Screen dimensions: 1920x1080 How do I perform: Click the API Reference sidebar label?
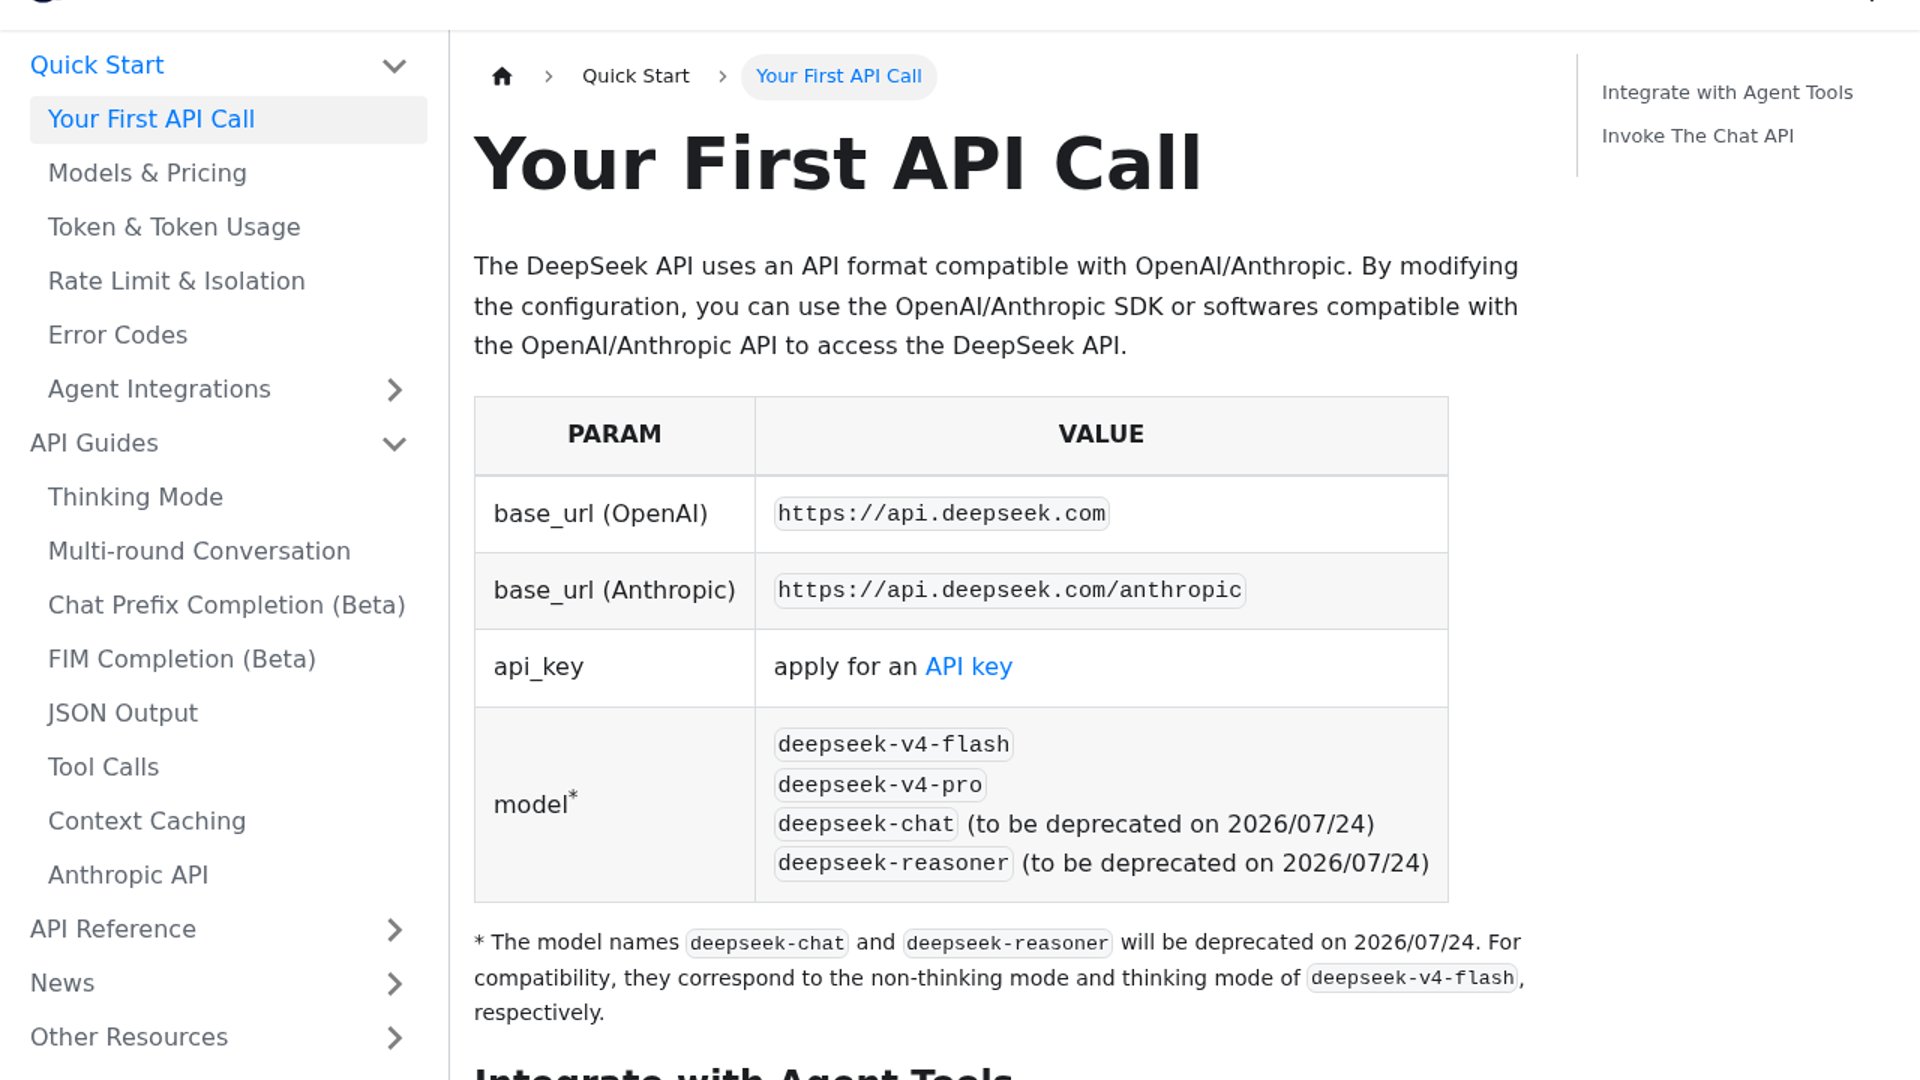[x=113, y=929]
